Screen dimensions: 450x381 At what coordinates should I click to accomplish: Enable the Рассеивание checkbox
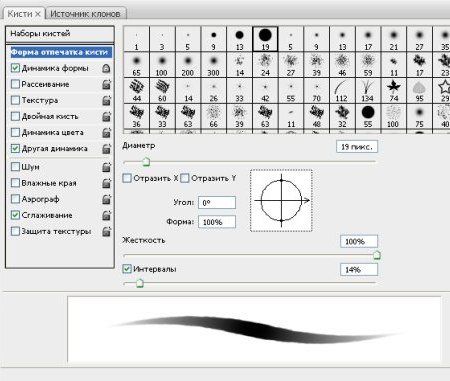tap(15, 84)
